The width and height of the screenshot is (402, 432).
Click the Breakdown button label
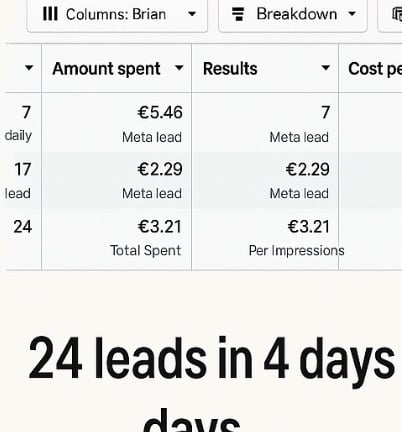(297, 14)
